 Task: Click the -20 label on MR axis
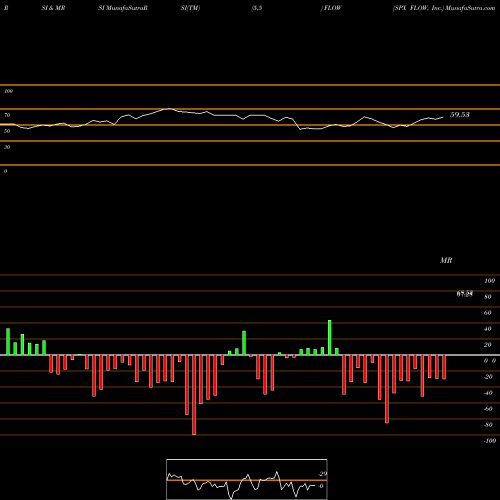(488, 377)
